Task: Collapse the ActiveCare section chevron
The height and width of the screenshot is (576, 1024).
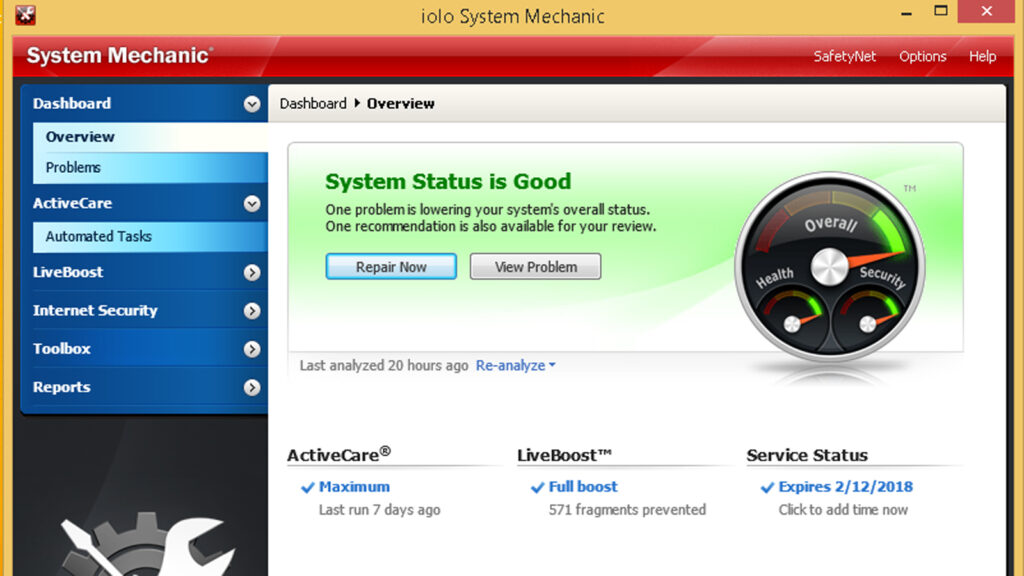Action: pyautogui.click(x=251, y=204)
